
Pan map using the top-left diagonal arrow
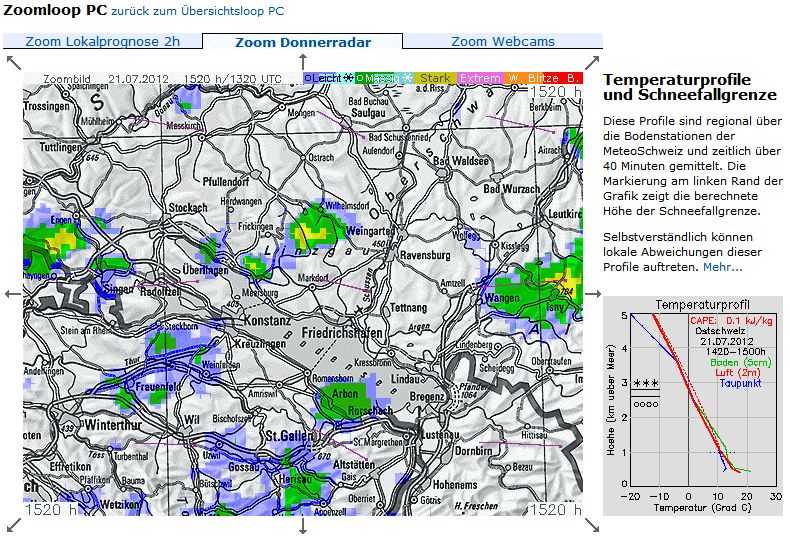coord(13,62)
